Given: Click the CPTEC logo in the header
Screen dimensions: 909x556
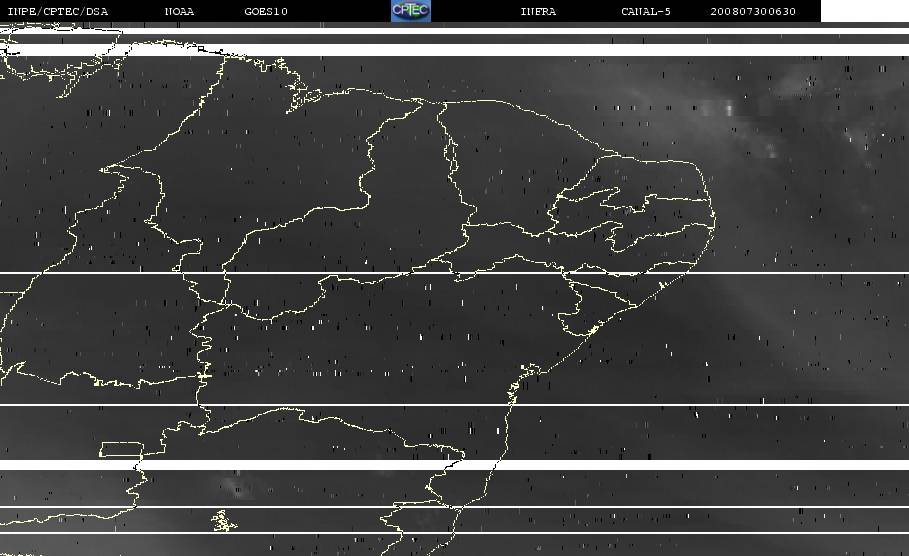Looking at the screenshot, I should (x=410, y=11).
